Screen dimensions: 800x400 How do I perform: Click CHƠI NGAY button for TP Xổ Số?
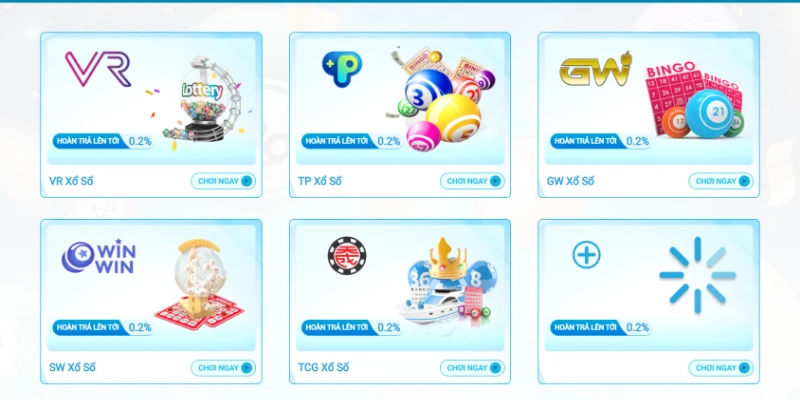(472, 181)
